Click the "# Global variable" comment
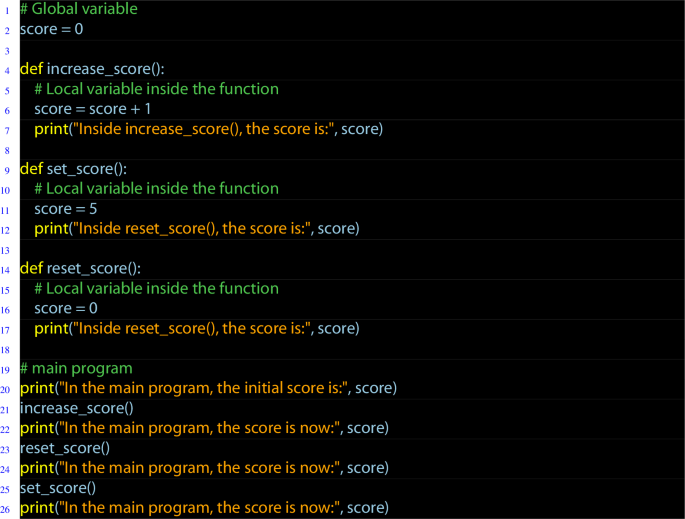 [78, 9]
